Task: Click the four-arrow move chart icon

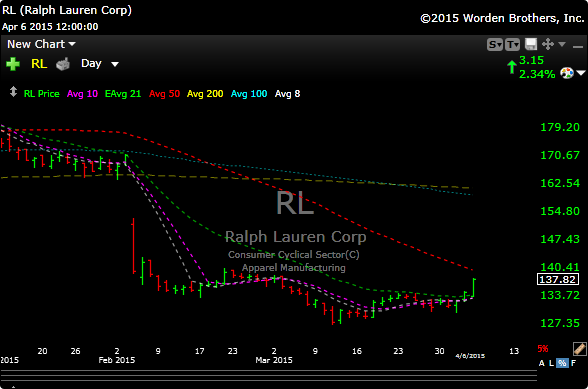Action: click(548, 44)
